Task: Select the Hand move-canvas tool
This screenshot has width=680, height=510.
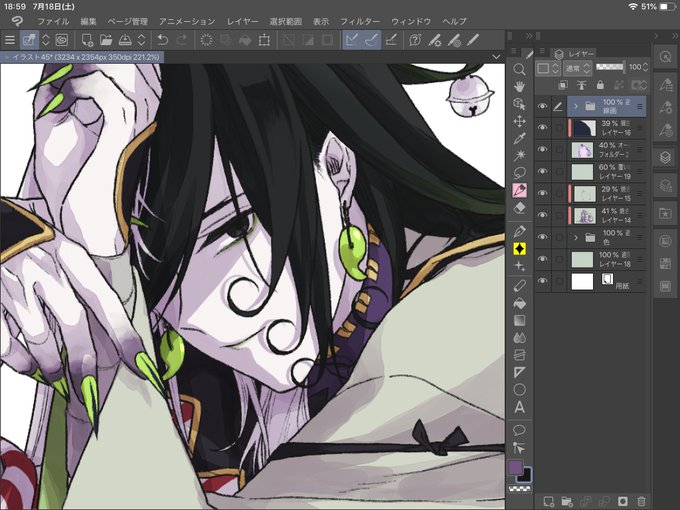Action: (x=519, y=87)
